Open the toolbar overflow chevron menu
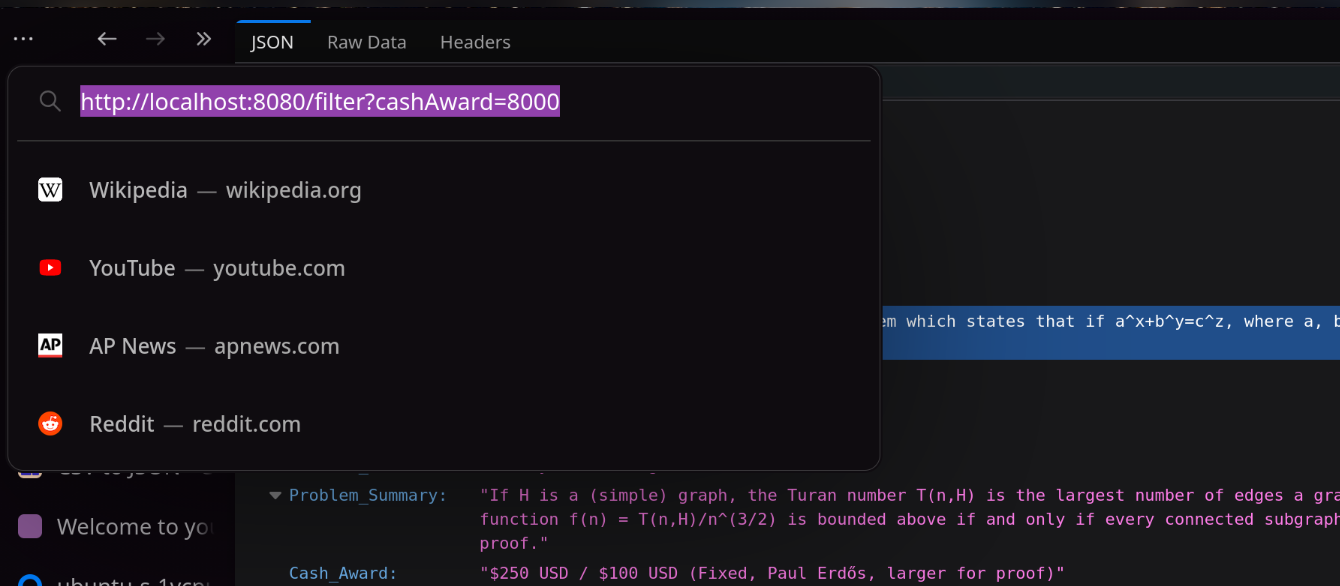Image resolution: width=1340 pixels, height=586 pixels. 204,39
